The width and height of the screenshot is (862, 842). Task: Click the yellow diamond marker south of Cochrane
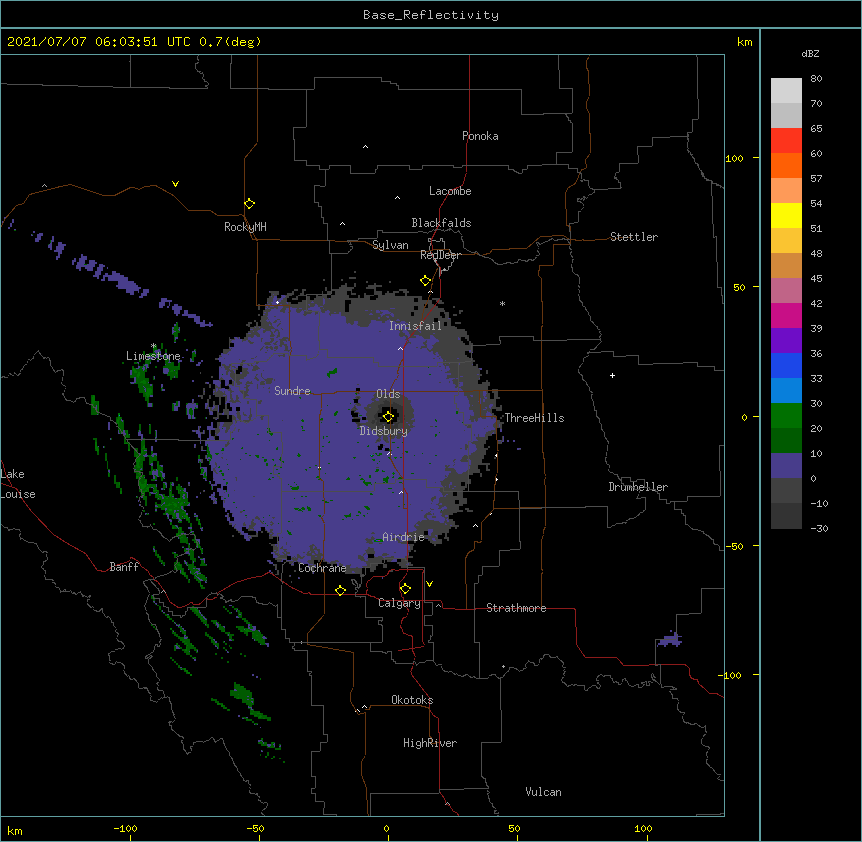pyautogui.click(x=340, y=590)
